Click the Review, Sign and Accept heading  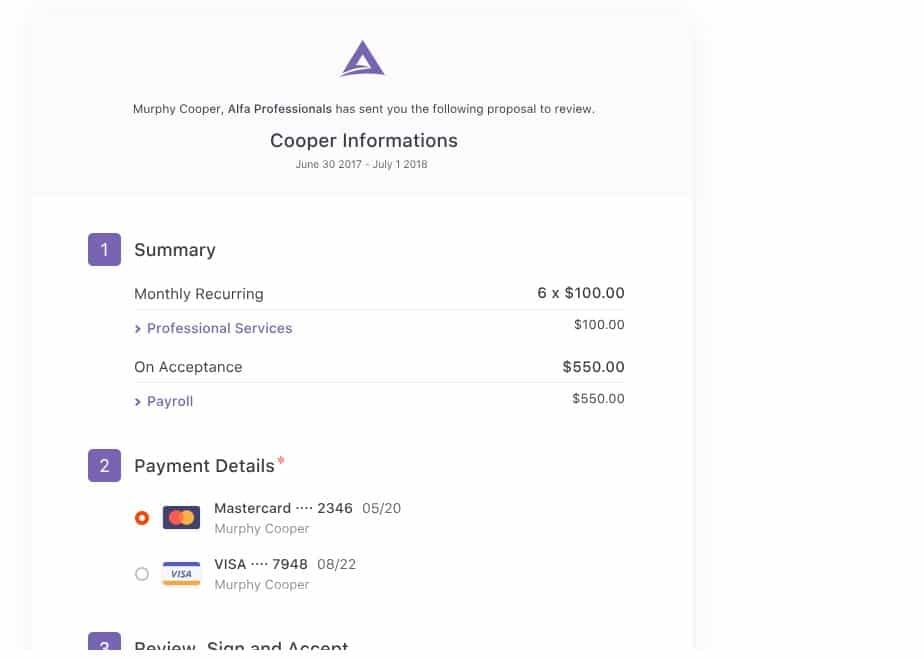point(241,647)
